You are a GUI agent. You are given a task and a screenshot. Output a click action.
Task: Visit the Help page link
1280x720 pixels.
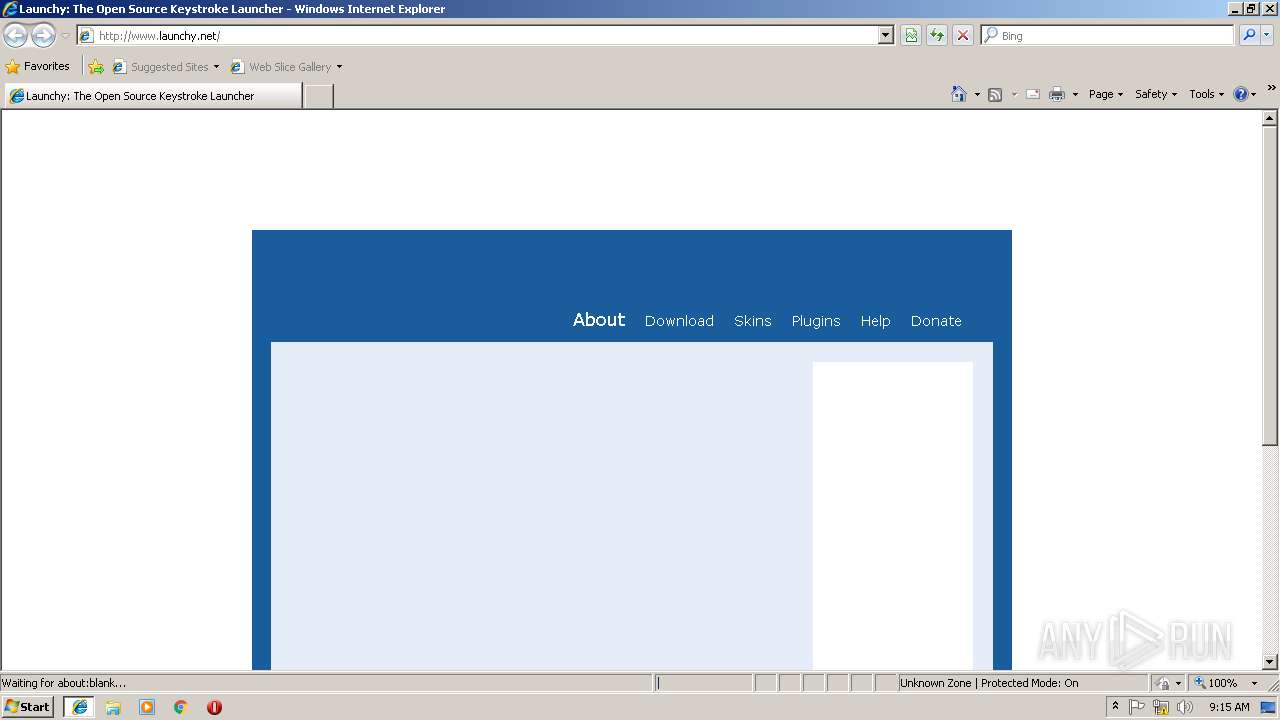pos(875,321)
